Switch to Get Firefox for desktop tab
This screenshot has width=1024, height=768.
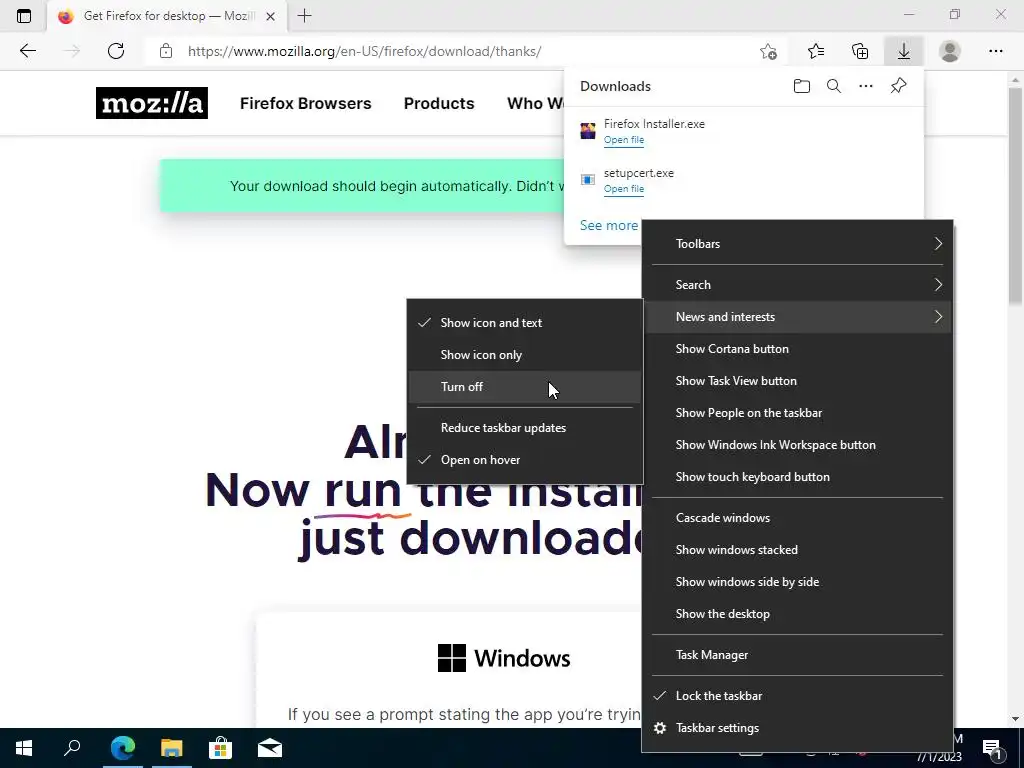coord(167,16)
